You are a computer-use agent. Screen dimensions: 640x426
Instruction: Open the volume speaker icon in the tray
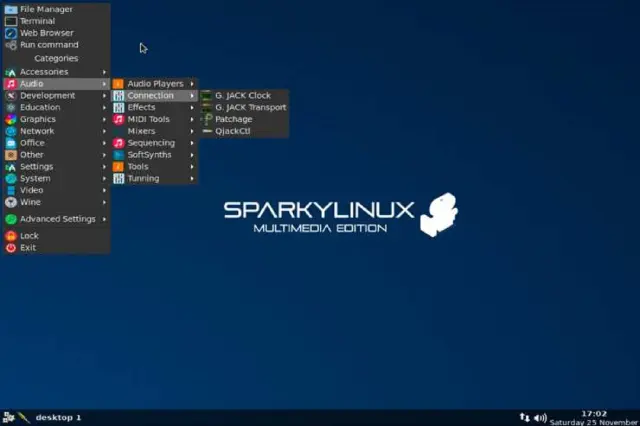coord(540,417)
